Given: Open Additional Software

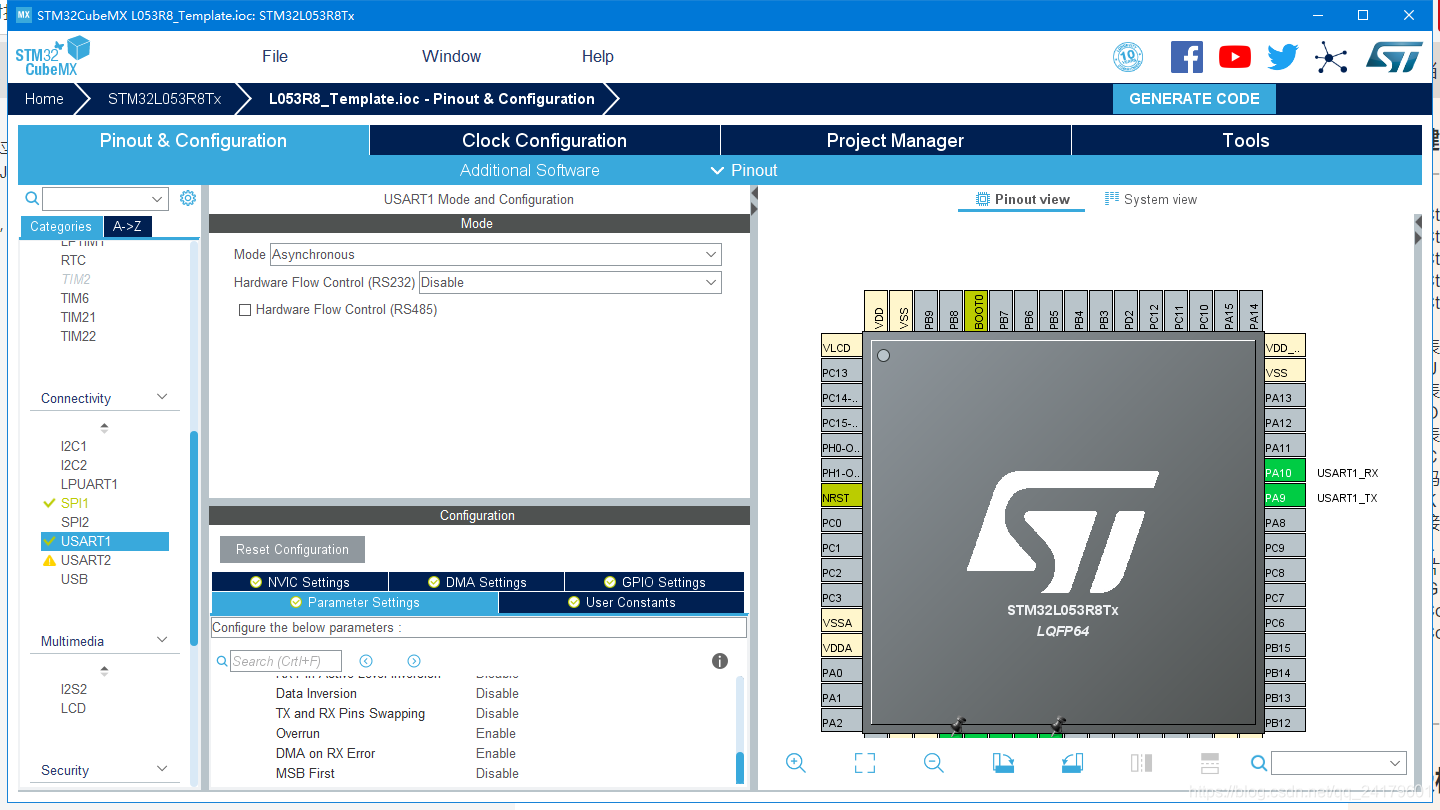Looking at the screenshot, I should pyautogui.click(x=530, y=170).
